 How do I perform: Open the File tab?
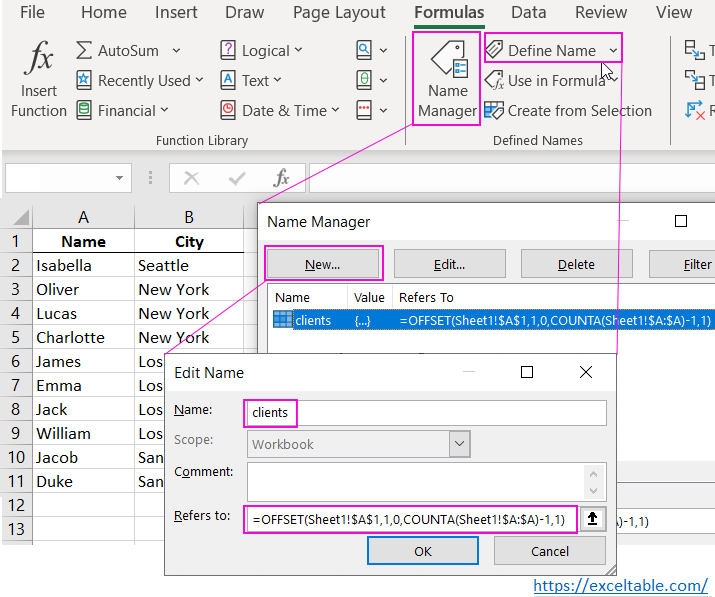[32, 12]
